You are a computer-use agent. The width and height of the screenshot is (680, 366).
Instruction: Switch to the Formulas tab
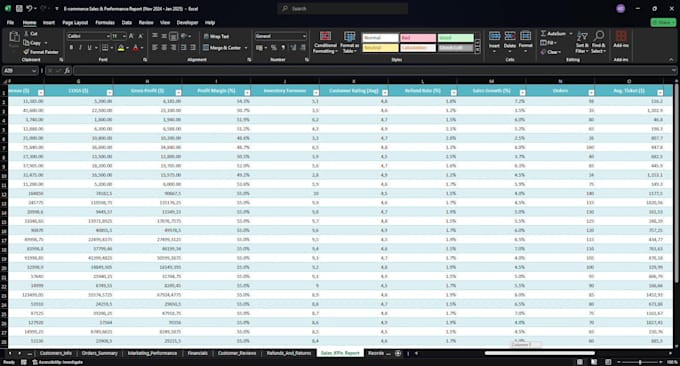coord(105,23)
